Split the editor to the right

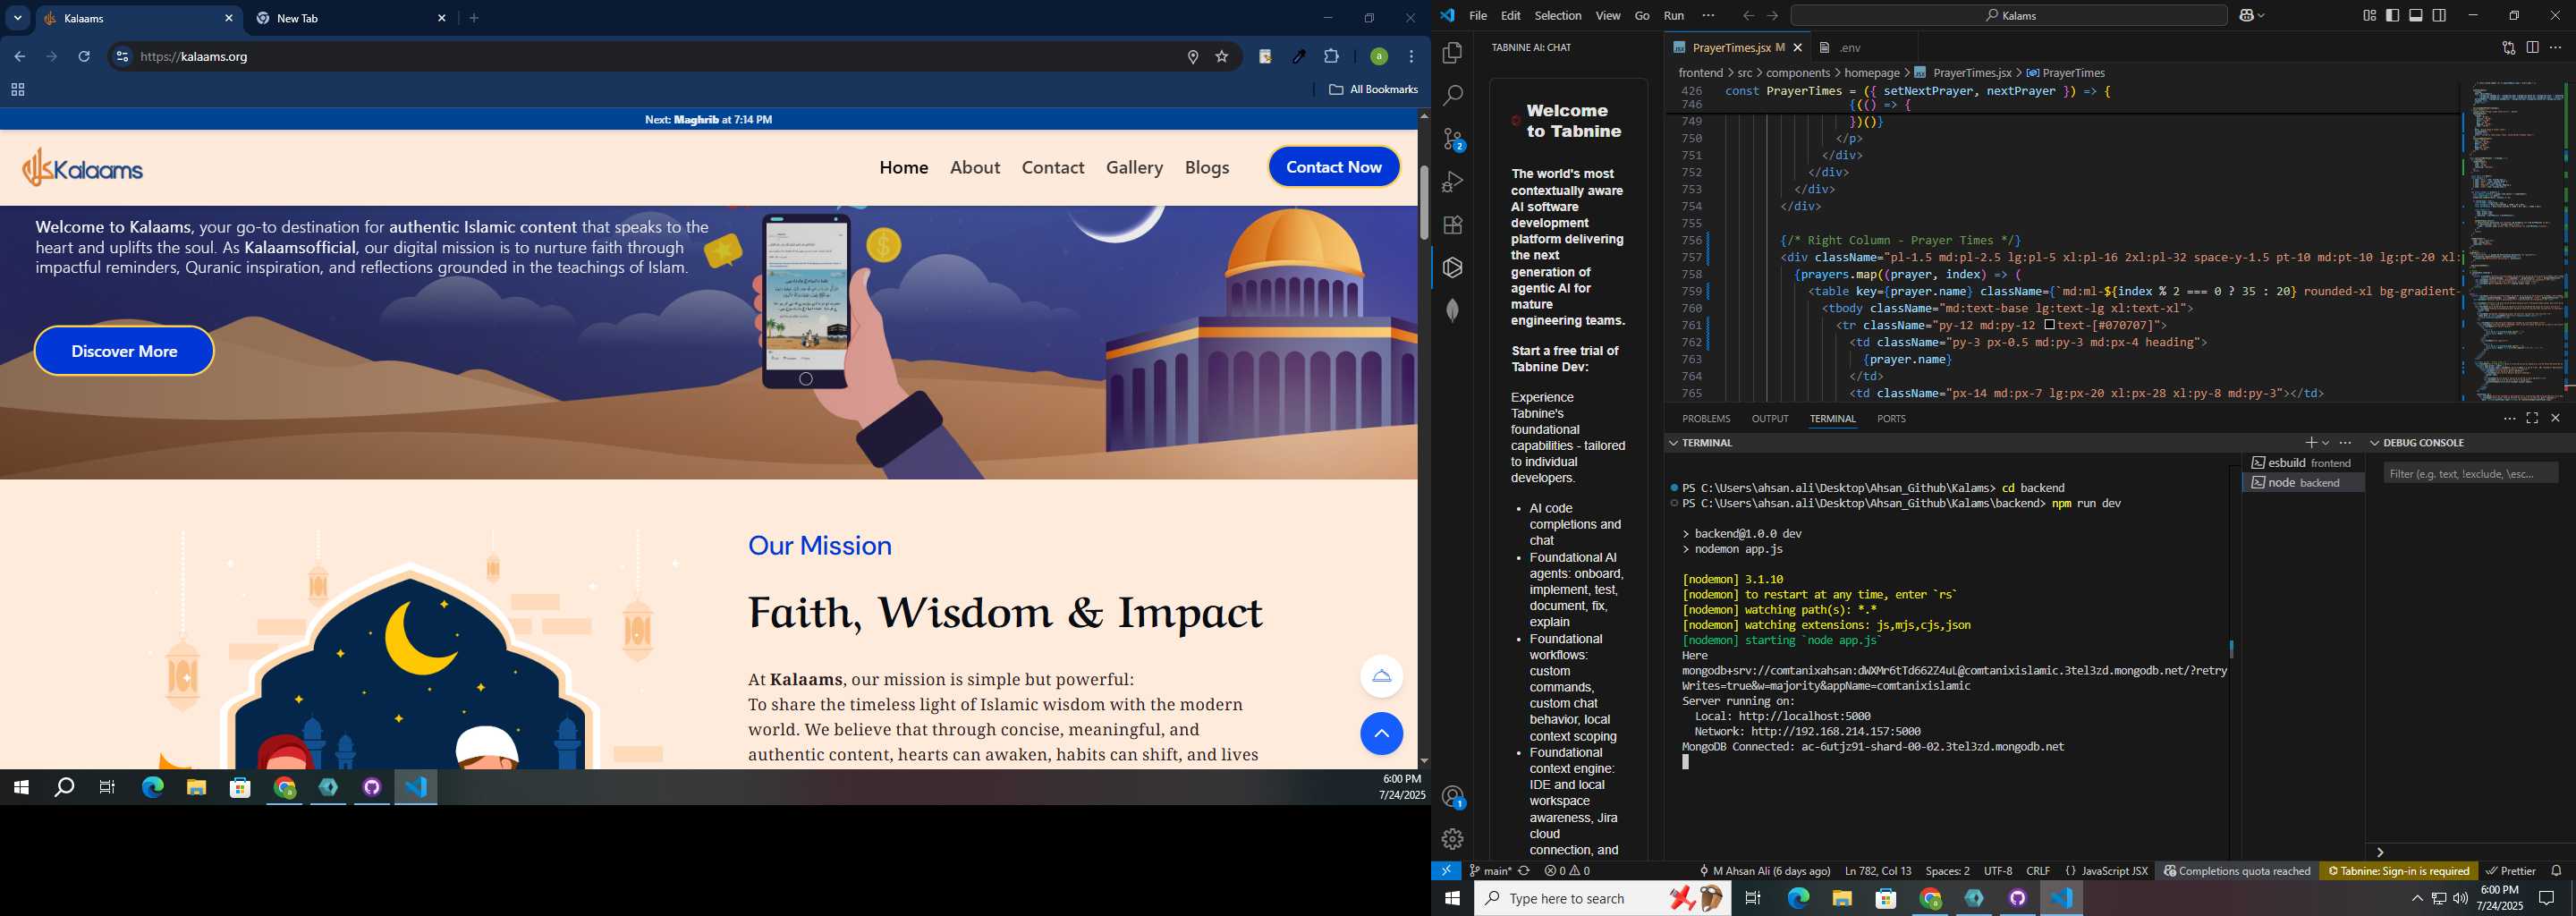2532,48
